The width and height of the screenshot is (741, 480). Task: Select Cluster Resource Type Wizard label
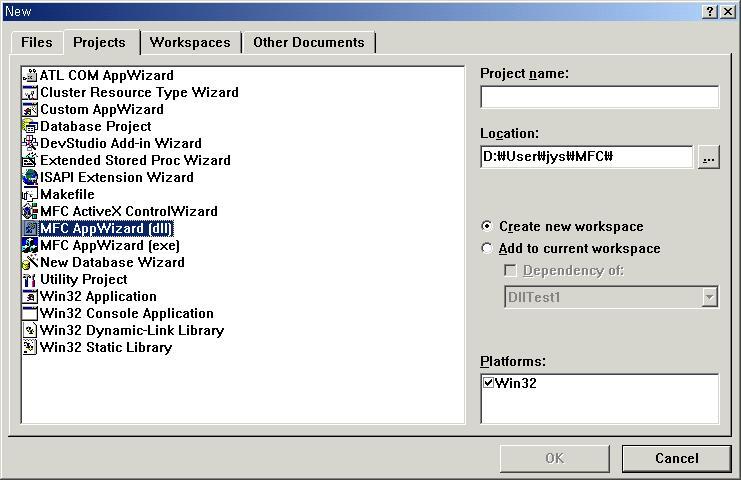(139, 92)
